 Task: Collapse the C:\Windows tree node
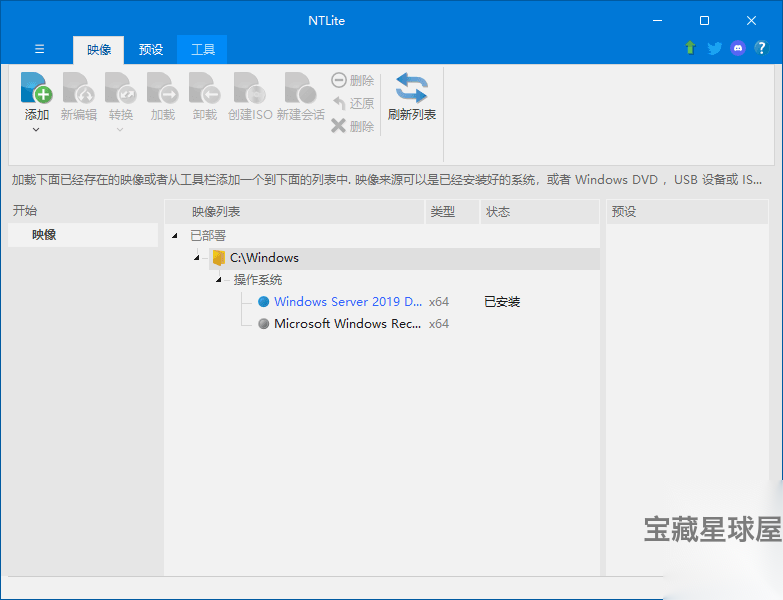pos(197,258)
